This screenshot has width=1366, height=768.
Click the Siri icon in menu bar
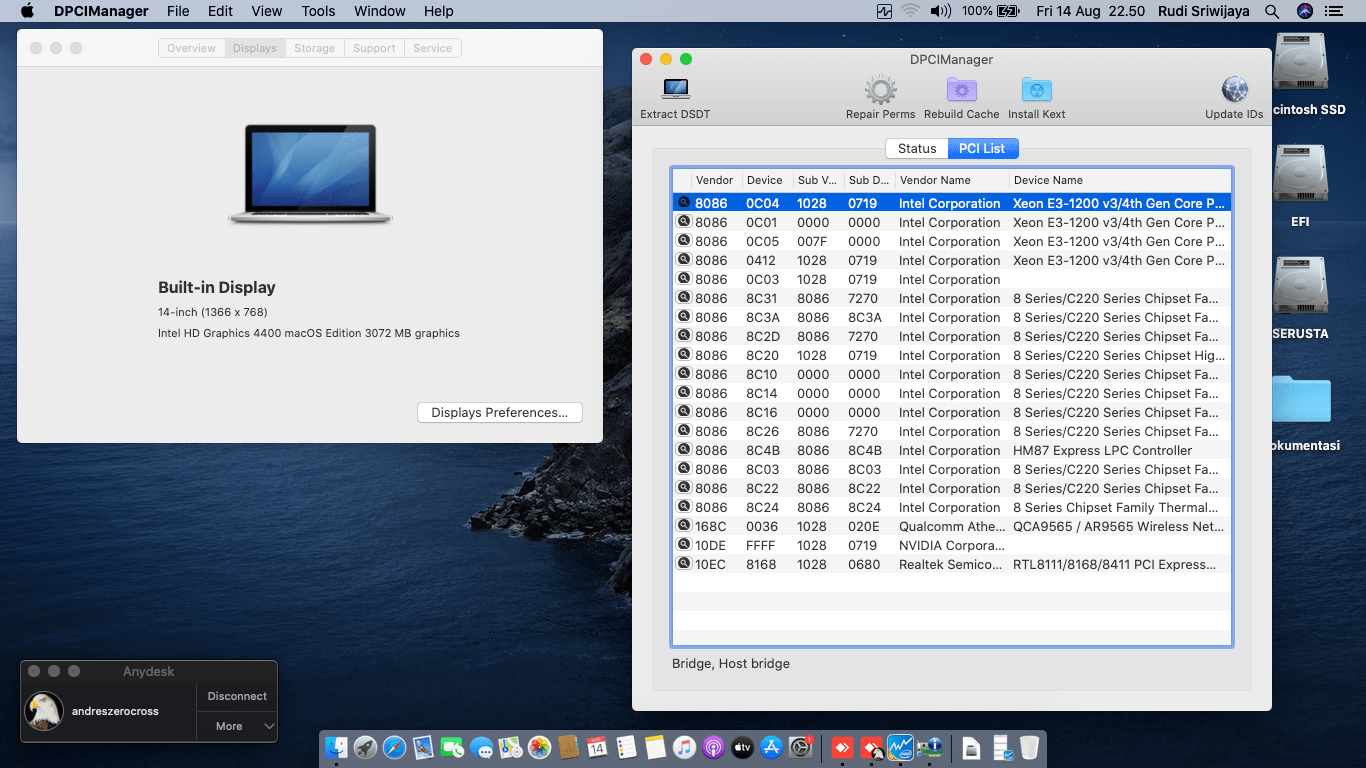1304,11
